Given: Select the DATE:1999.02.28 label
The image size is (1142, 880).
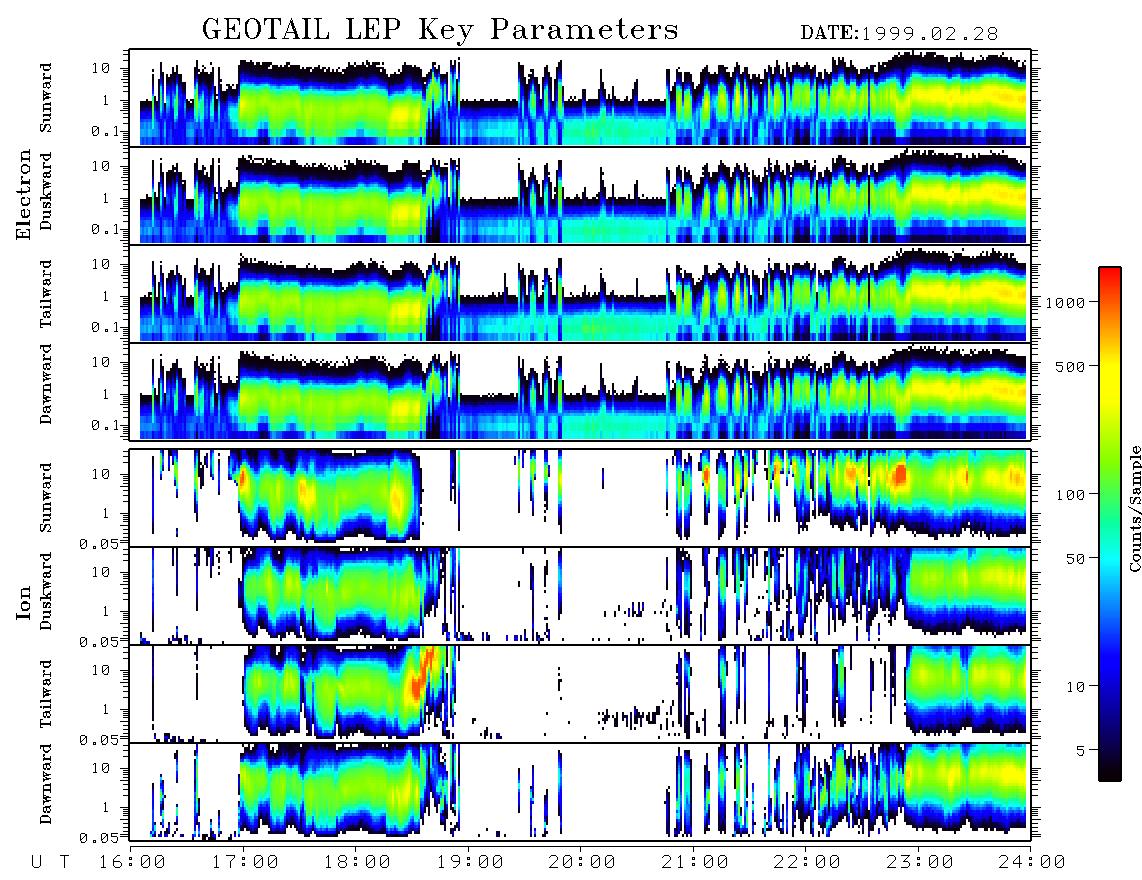Looking at the screenshot, I should (x=899, y=33).
